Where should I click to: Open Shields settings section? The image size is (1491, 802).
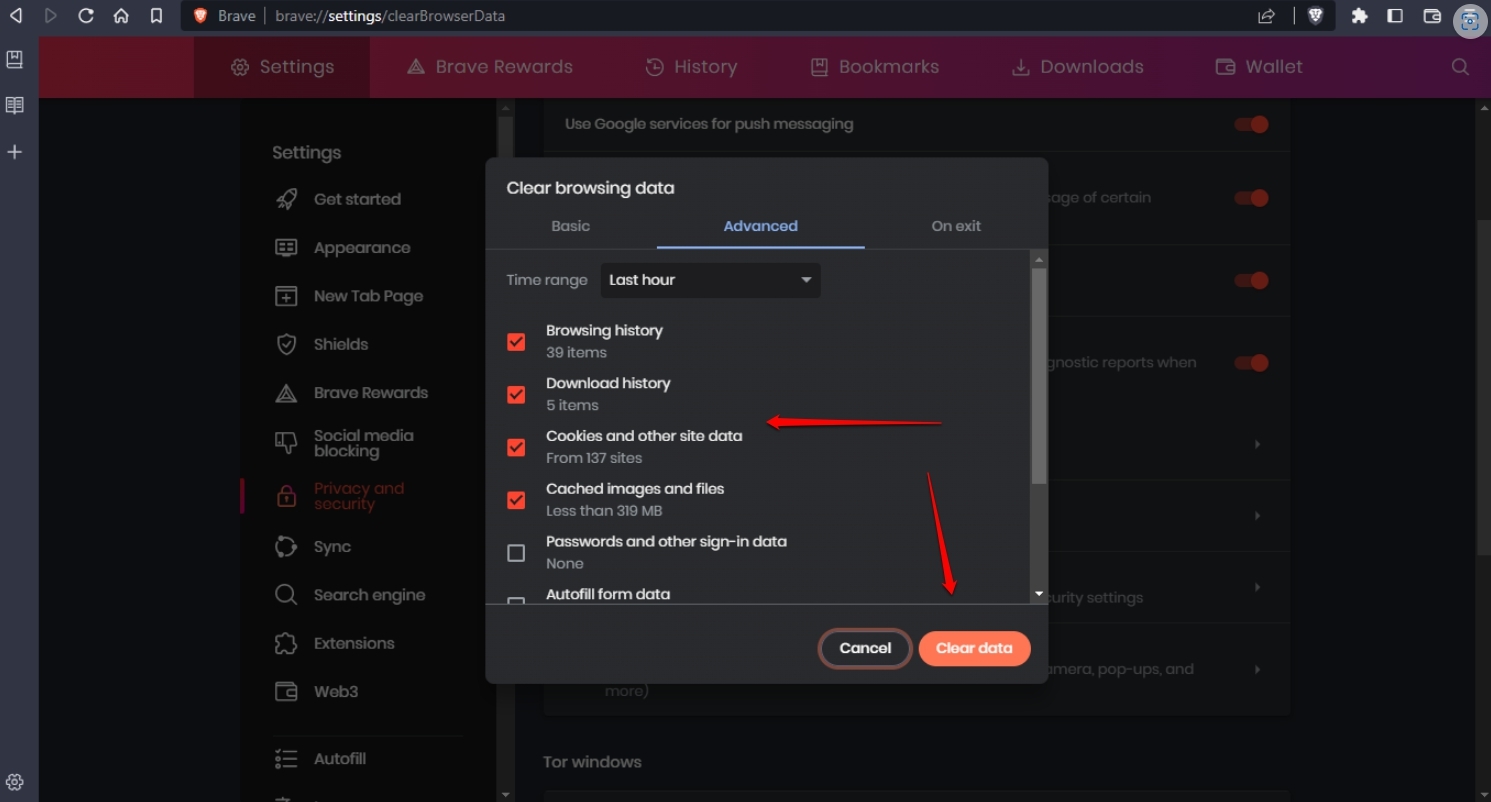pyautogui.click(x=341, y=344)
